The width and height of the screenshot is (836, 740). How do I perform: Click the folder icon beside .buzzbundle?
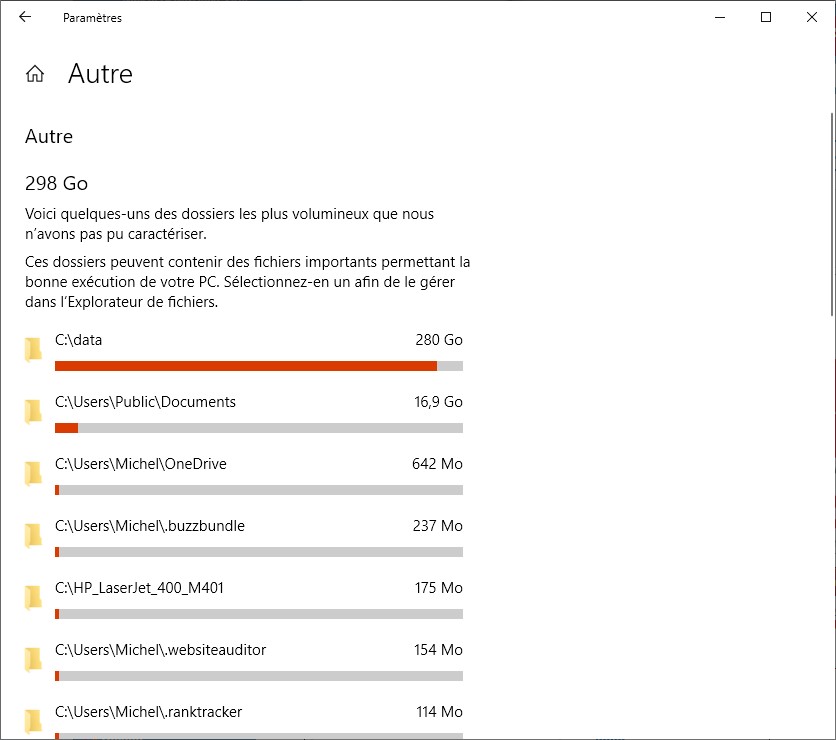34,535
